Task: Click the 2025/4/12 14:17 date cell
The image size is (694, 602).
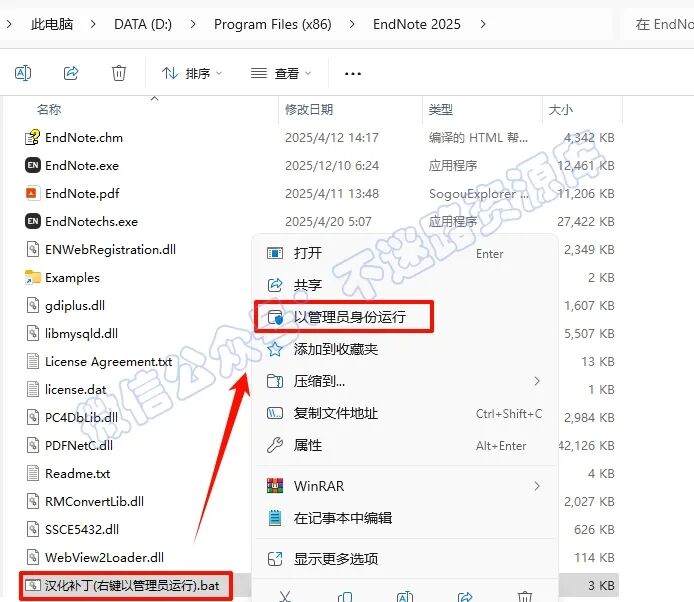Action: point(332,138)
